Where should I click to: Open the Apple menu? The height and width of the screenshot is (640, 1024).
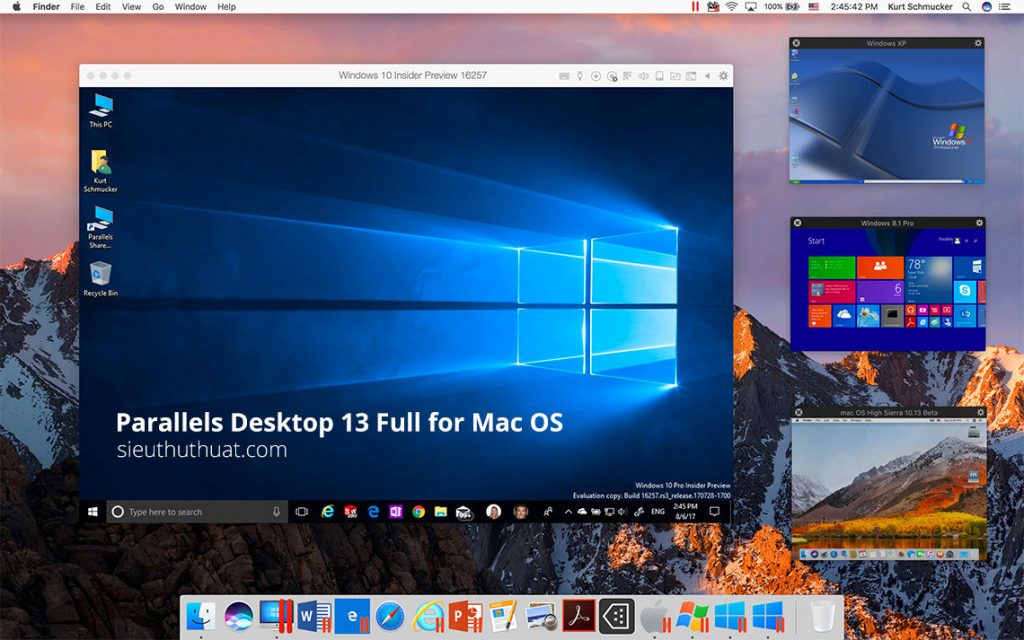coord(16,7)
